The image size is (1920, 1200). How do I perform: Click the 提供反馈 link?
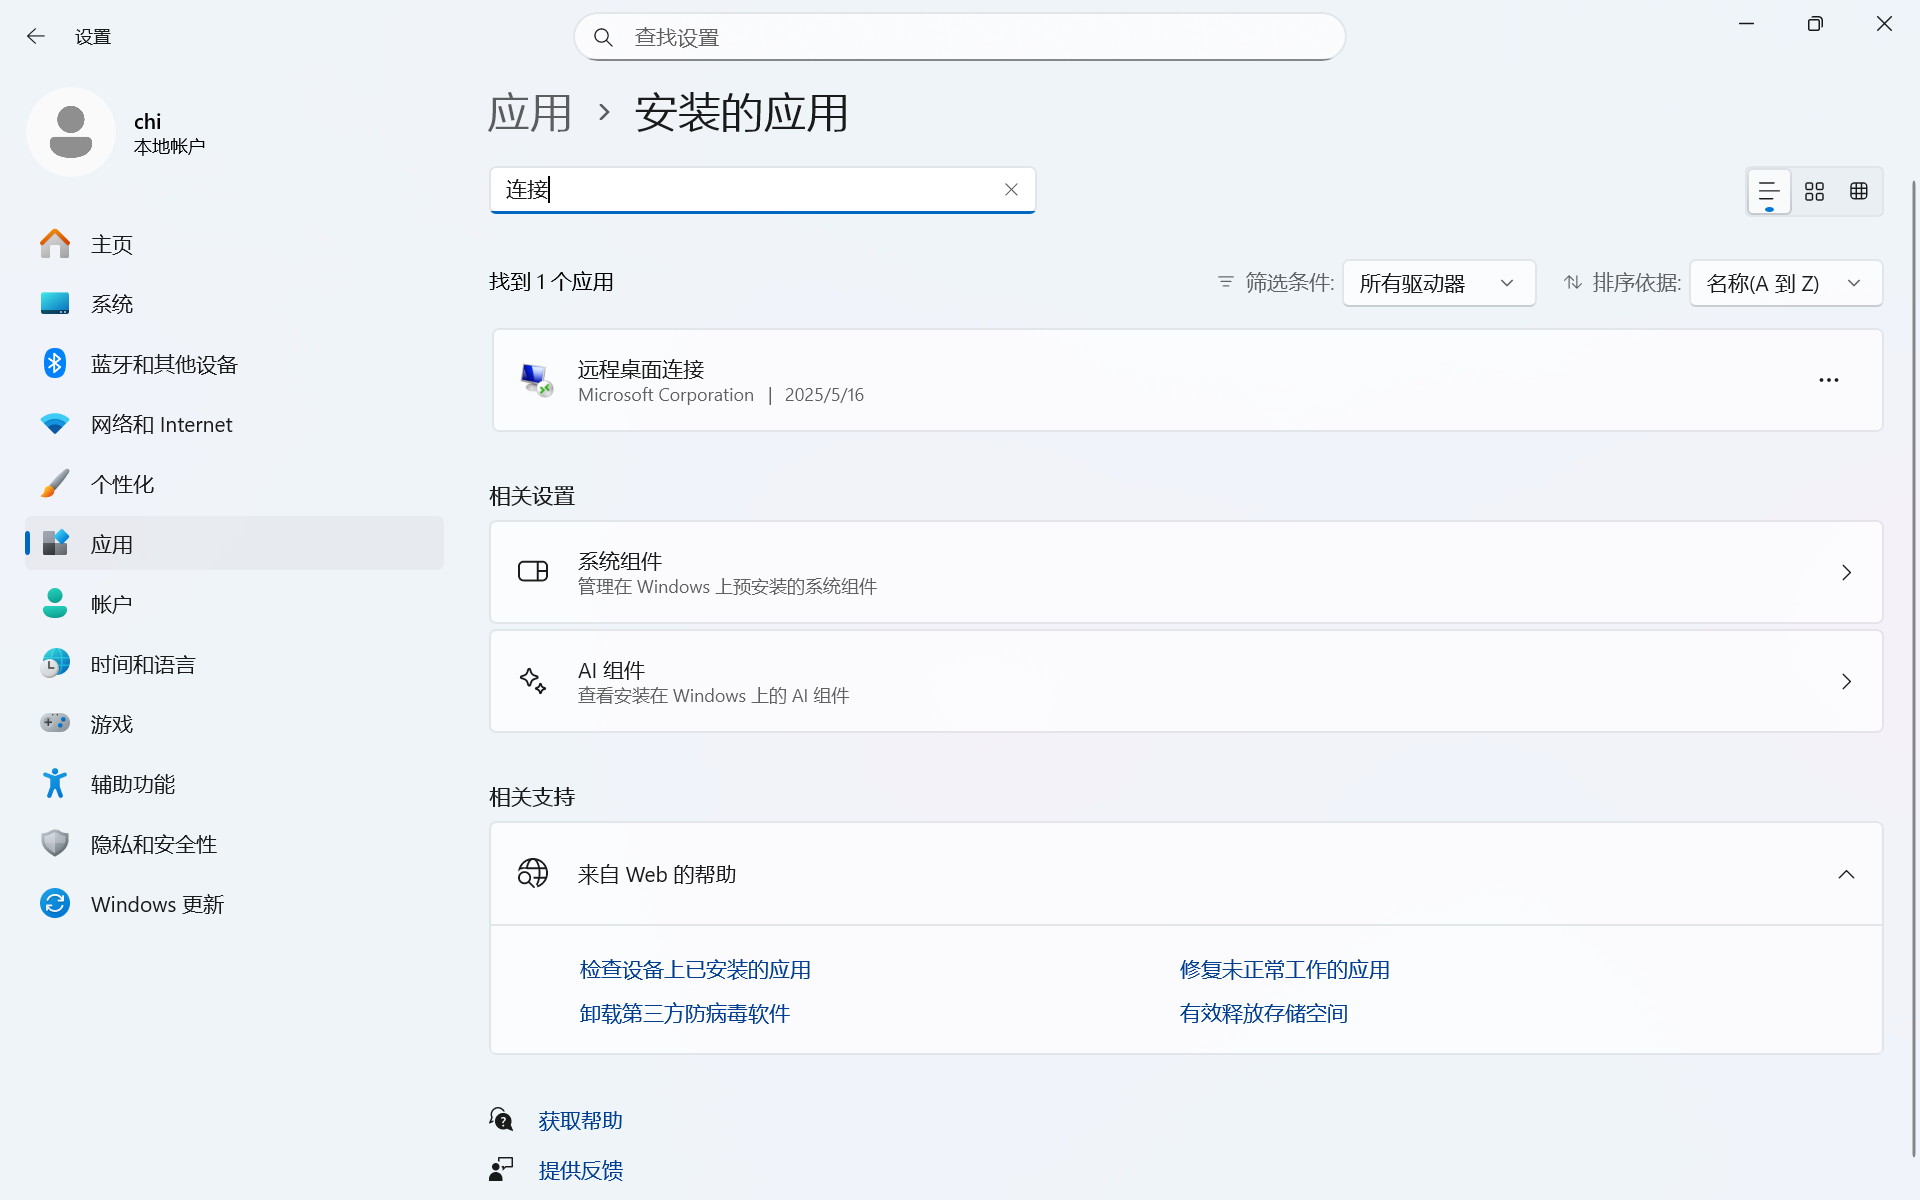[x=580, y=1171]
